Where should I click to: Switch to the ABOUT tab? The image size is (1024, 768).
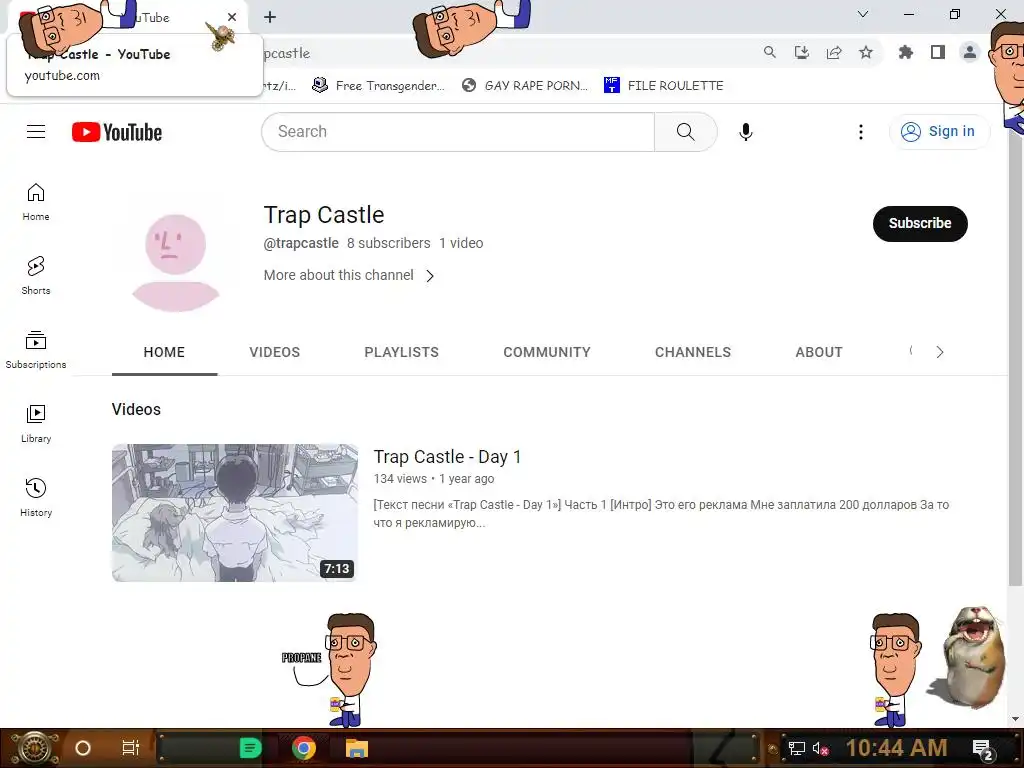click(819, 352)
